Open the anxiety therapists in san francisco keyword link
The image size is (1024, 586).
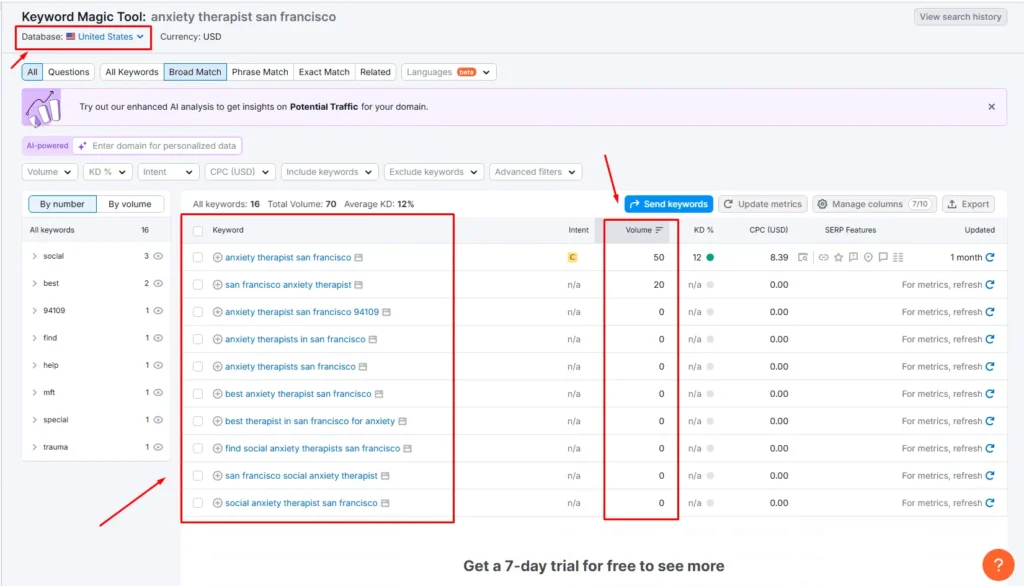[295, 339]
